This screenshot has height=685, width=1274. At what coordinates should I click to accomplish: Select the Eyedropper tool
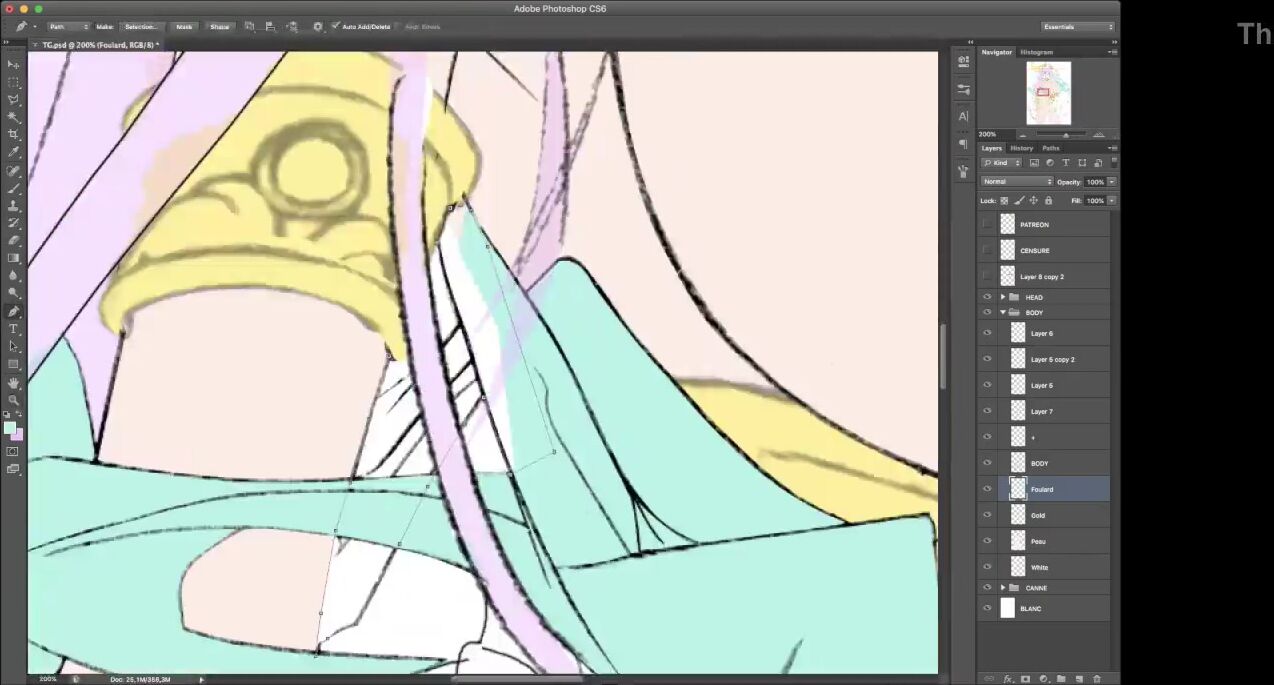tap(13, 152)
